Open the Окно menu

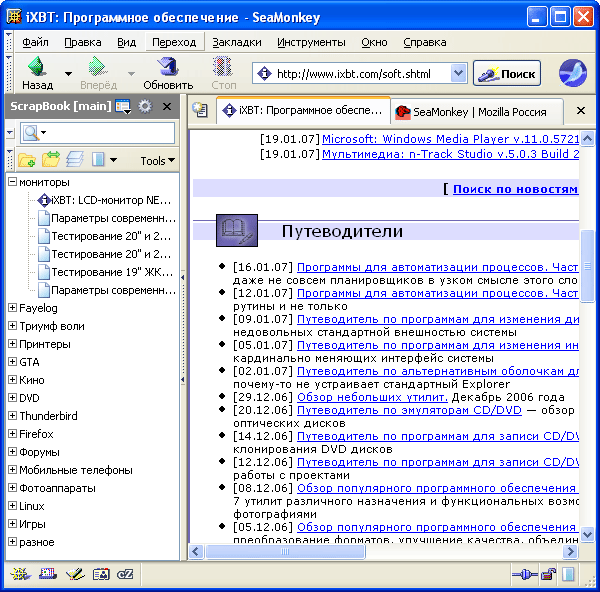click(x=374, y=42)
